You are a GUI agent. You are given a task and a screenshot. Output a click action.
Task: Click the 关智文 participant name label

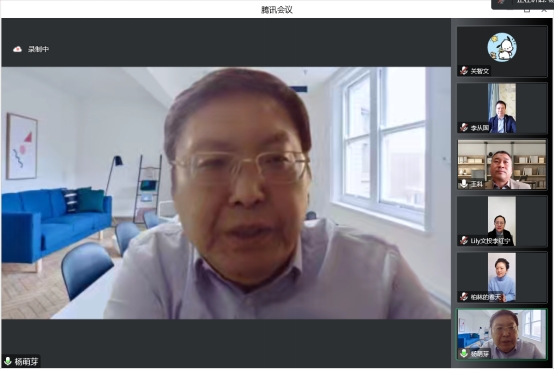[x=479, y=71]
